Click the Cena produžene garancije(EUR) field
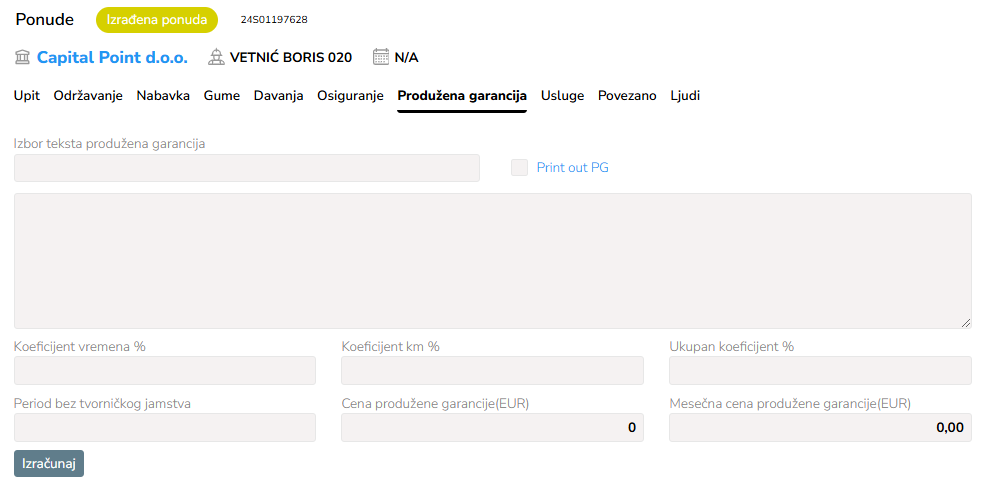This screenshot has width=989, height=482. (x=492, y=428)
